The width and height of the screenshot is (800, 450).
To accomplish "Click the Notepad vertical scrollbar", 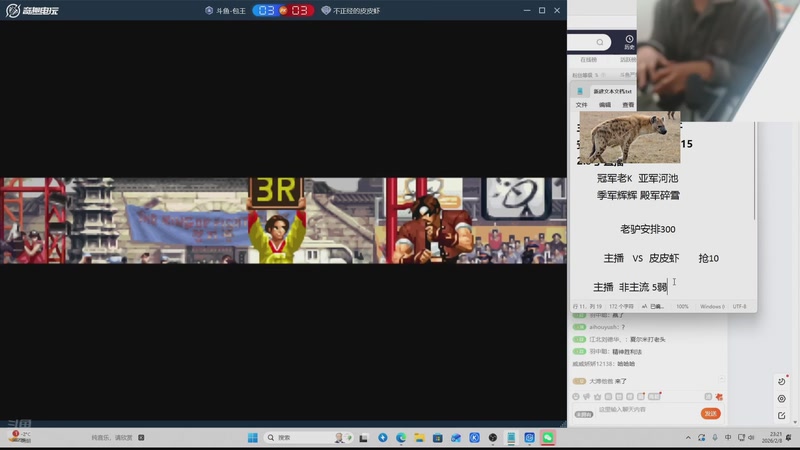I will click(755, 171).
